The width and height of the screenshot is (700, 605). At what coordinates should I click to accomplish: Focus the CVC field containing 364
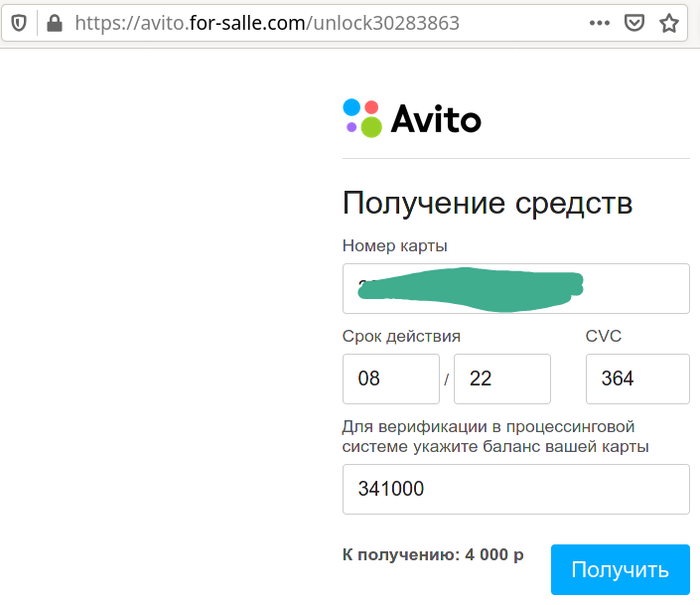click(x=636, y=379)
